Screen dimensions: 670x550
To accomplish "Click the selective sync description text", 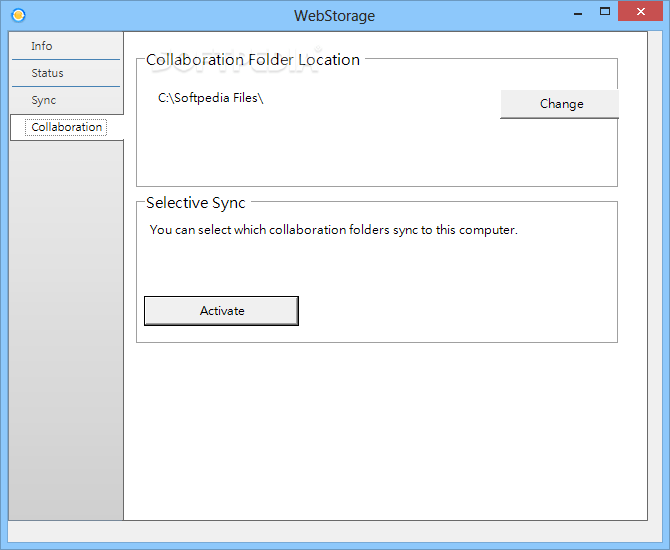I will tap(334, 230).
